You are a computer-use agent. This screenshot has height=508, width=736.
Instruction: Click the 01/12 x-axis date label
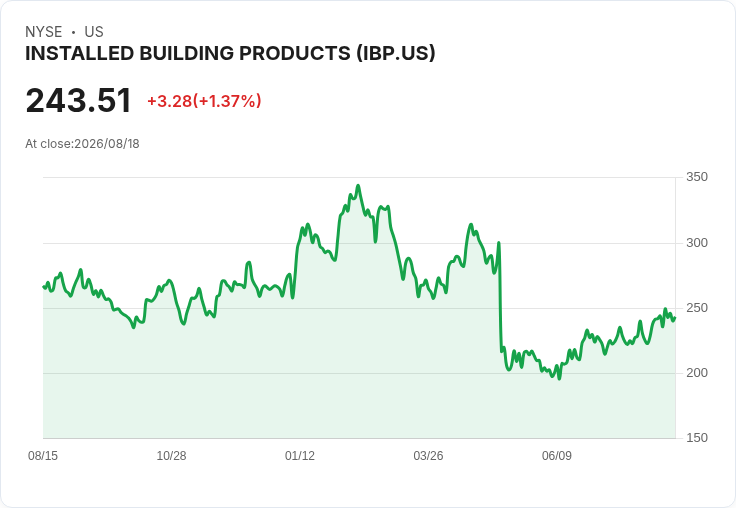pyautogui.click(x=299, y=456)
